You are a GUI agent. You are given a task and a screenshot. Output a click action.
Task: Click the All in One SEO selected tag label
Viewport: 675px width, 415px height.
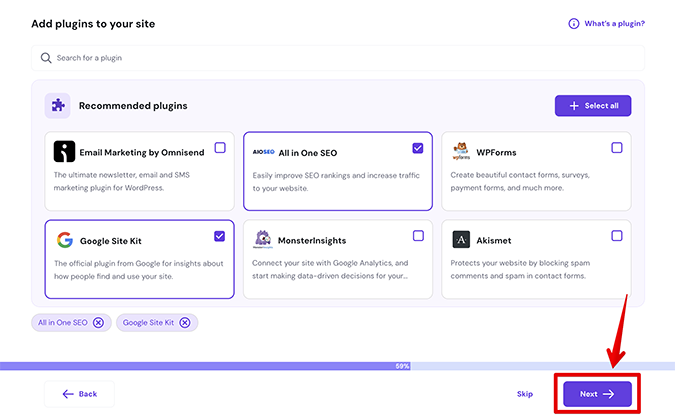[x=63, y=322]
